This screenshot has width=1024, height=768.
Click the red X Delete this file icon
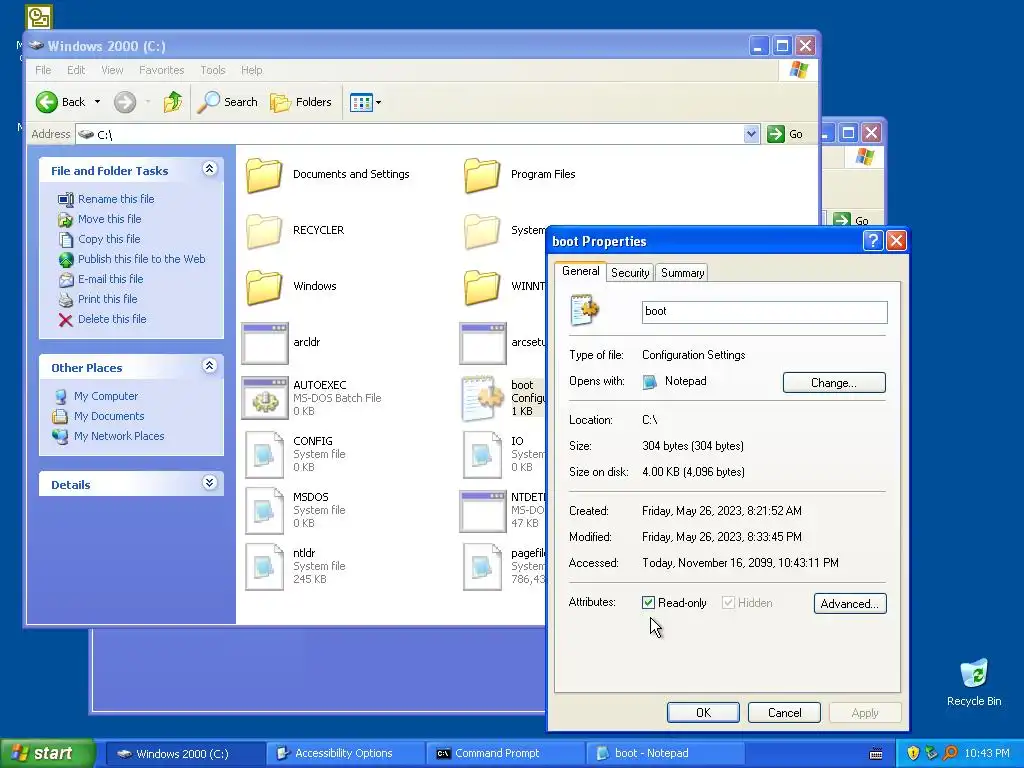(65, 319)
